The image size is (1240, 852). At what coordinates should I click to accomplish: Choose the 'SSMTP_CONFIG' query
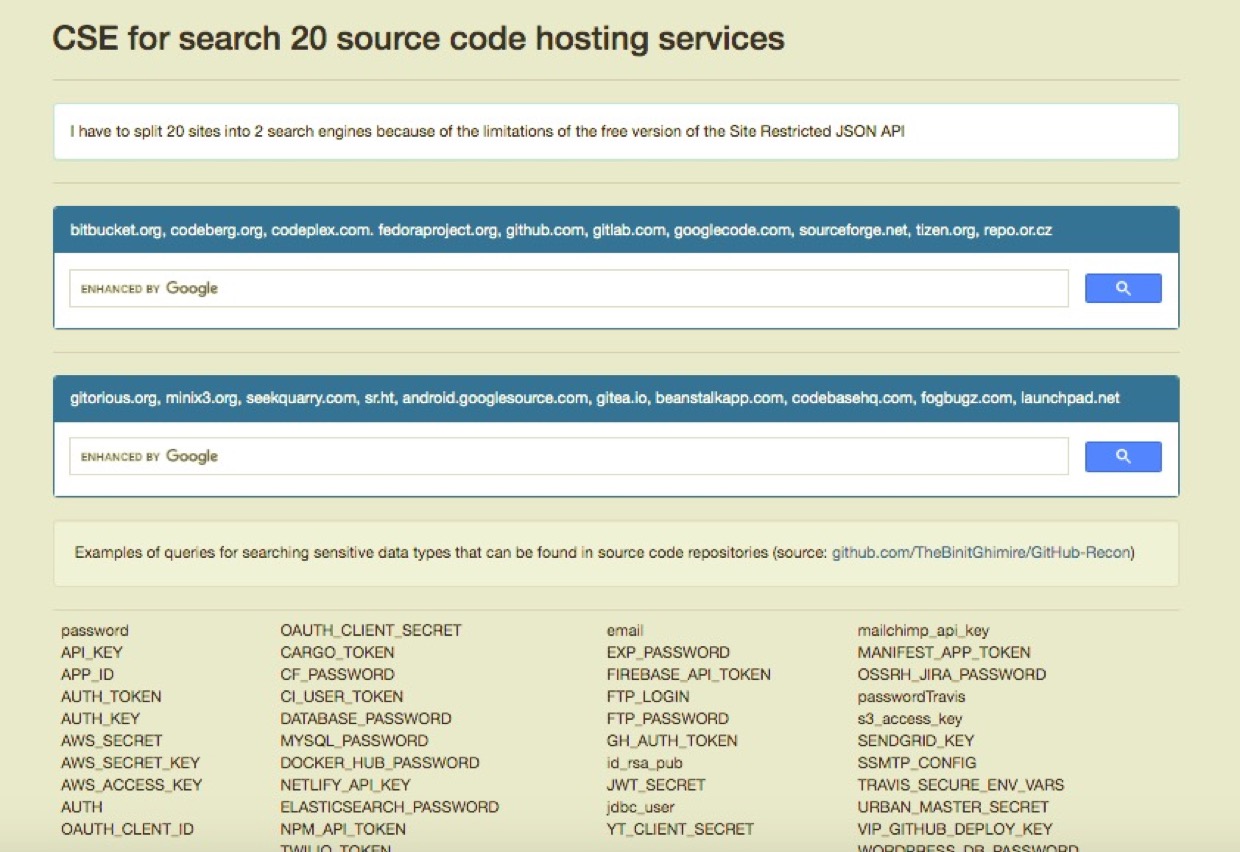(x=917, y=762)
